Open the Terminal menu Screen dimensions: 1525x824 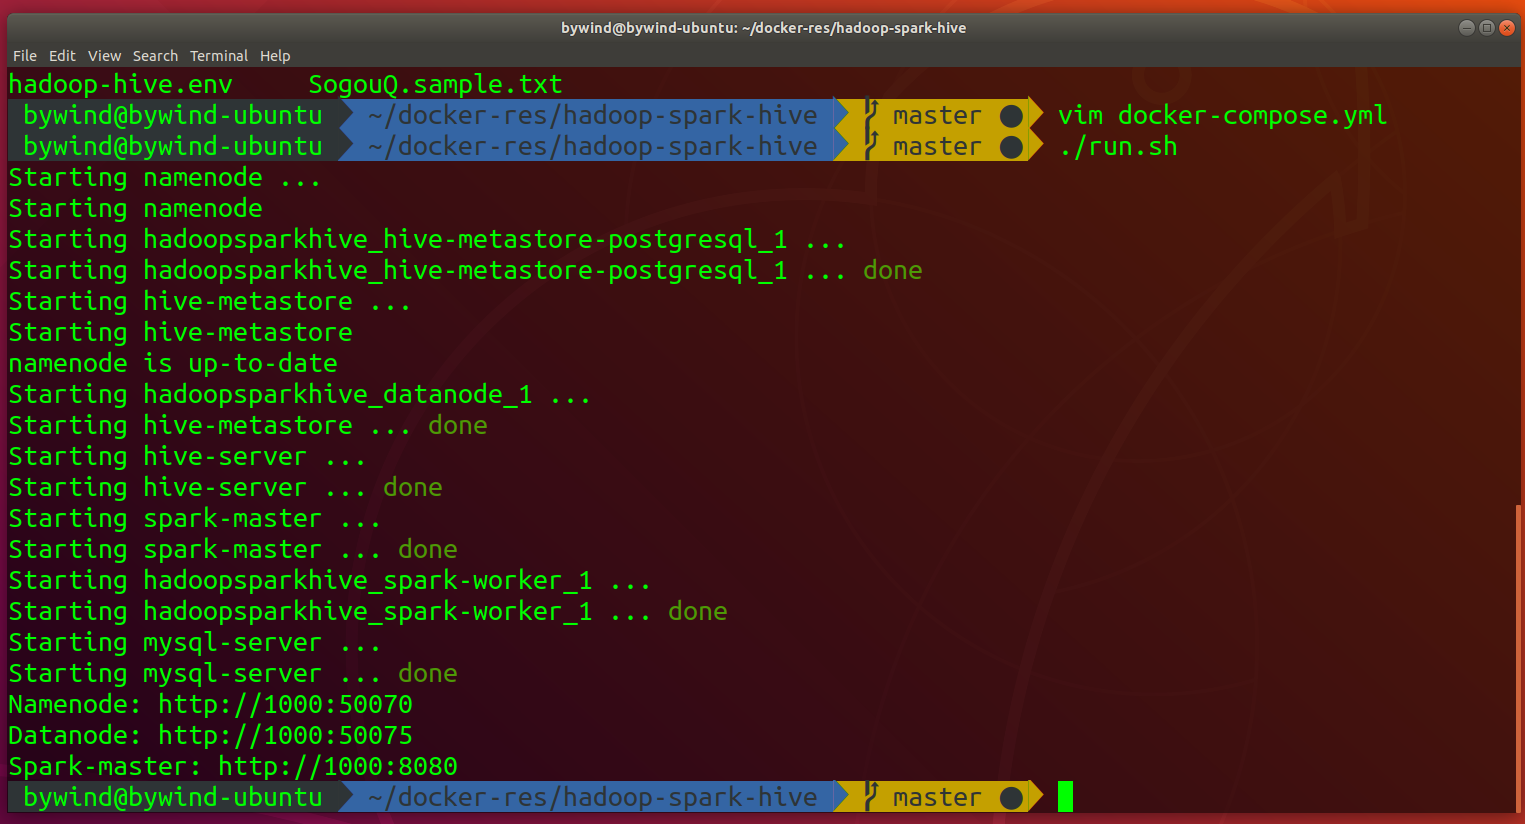click(x=219, y=56)
